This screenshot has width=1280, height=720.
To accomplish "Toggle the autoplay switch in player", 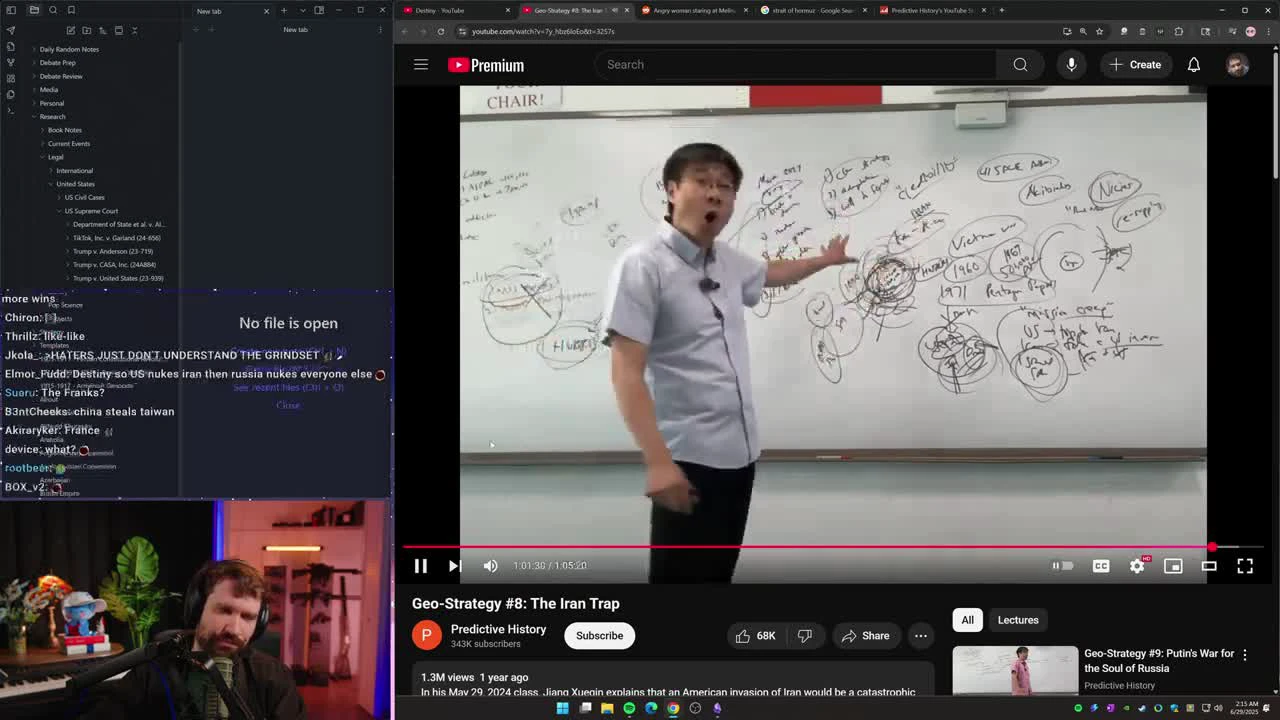I will (x=1062, y=566).
